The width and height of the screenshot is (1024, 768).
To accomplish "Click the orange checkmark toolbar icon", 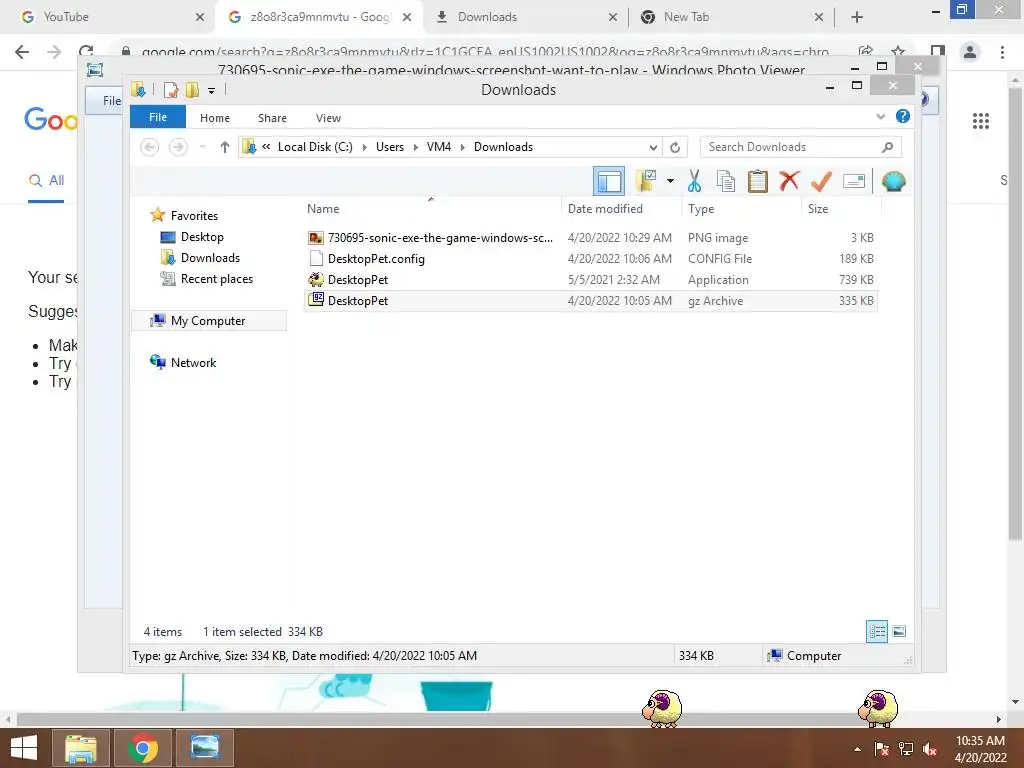I will point(821,181).
